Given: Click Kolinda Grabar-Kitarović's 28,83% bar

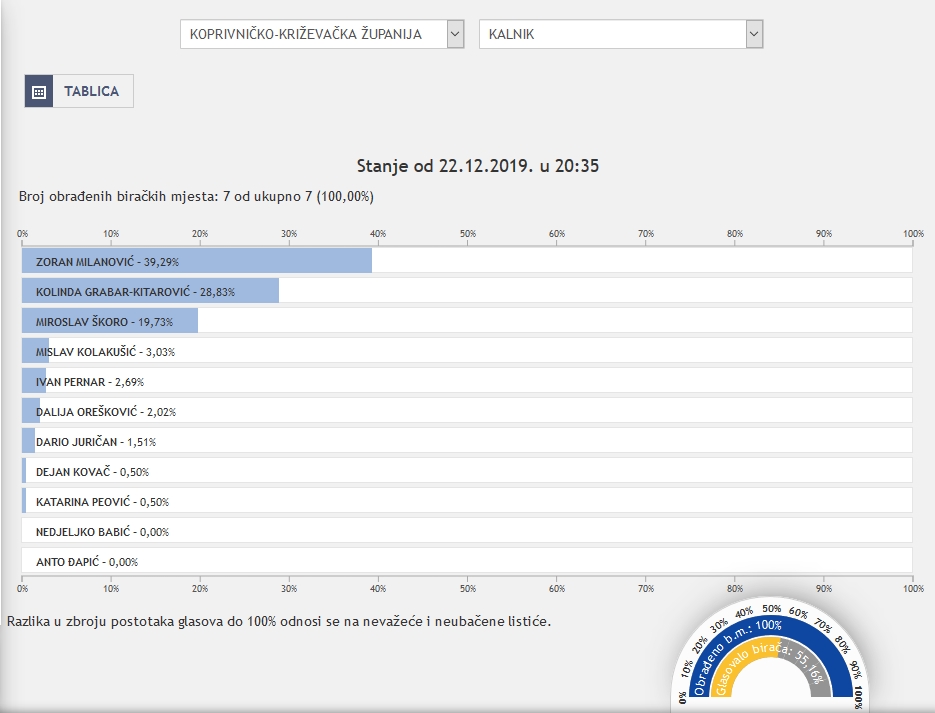Looking at the screenshot, I should 150,291.
